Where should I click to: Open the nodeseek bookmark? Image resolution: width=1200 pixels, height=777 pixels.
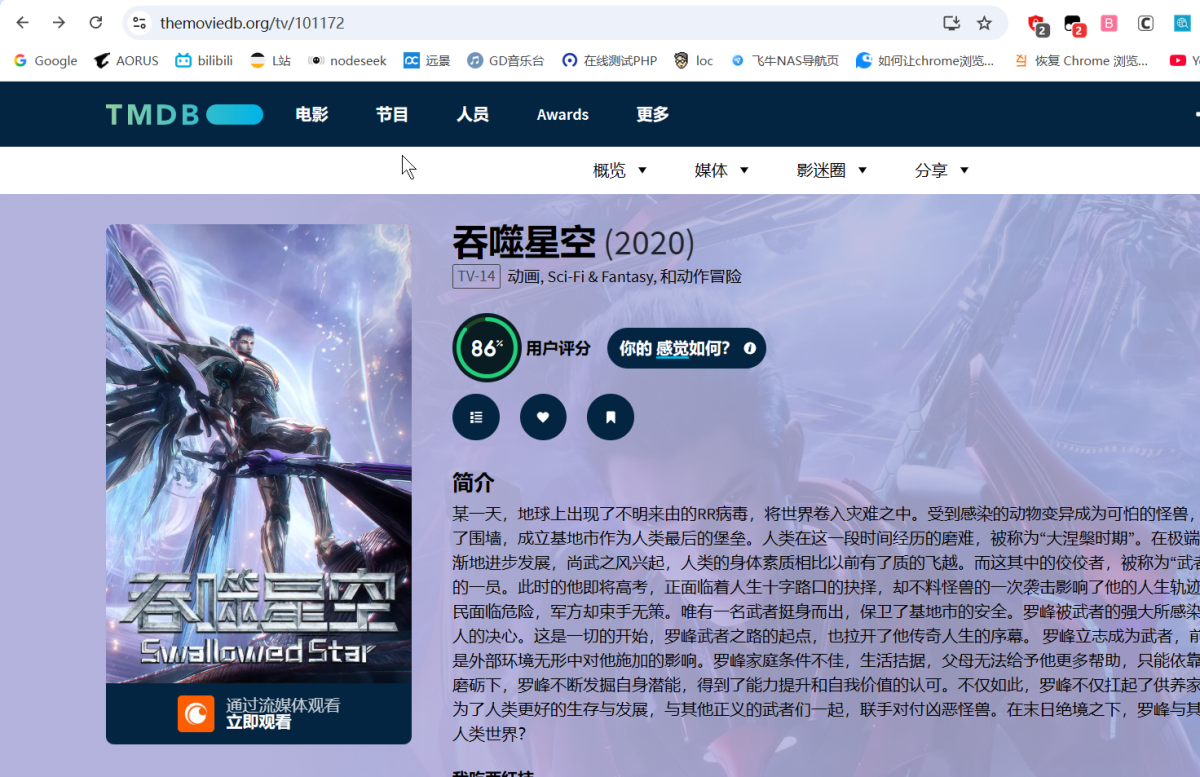click(x=347, y=60)
